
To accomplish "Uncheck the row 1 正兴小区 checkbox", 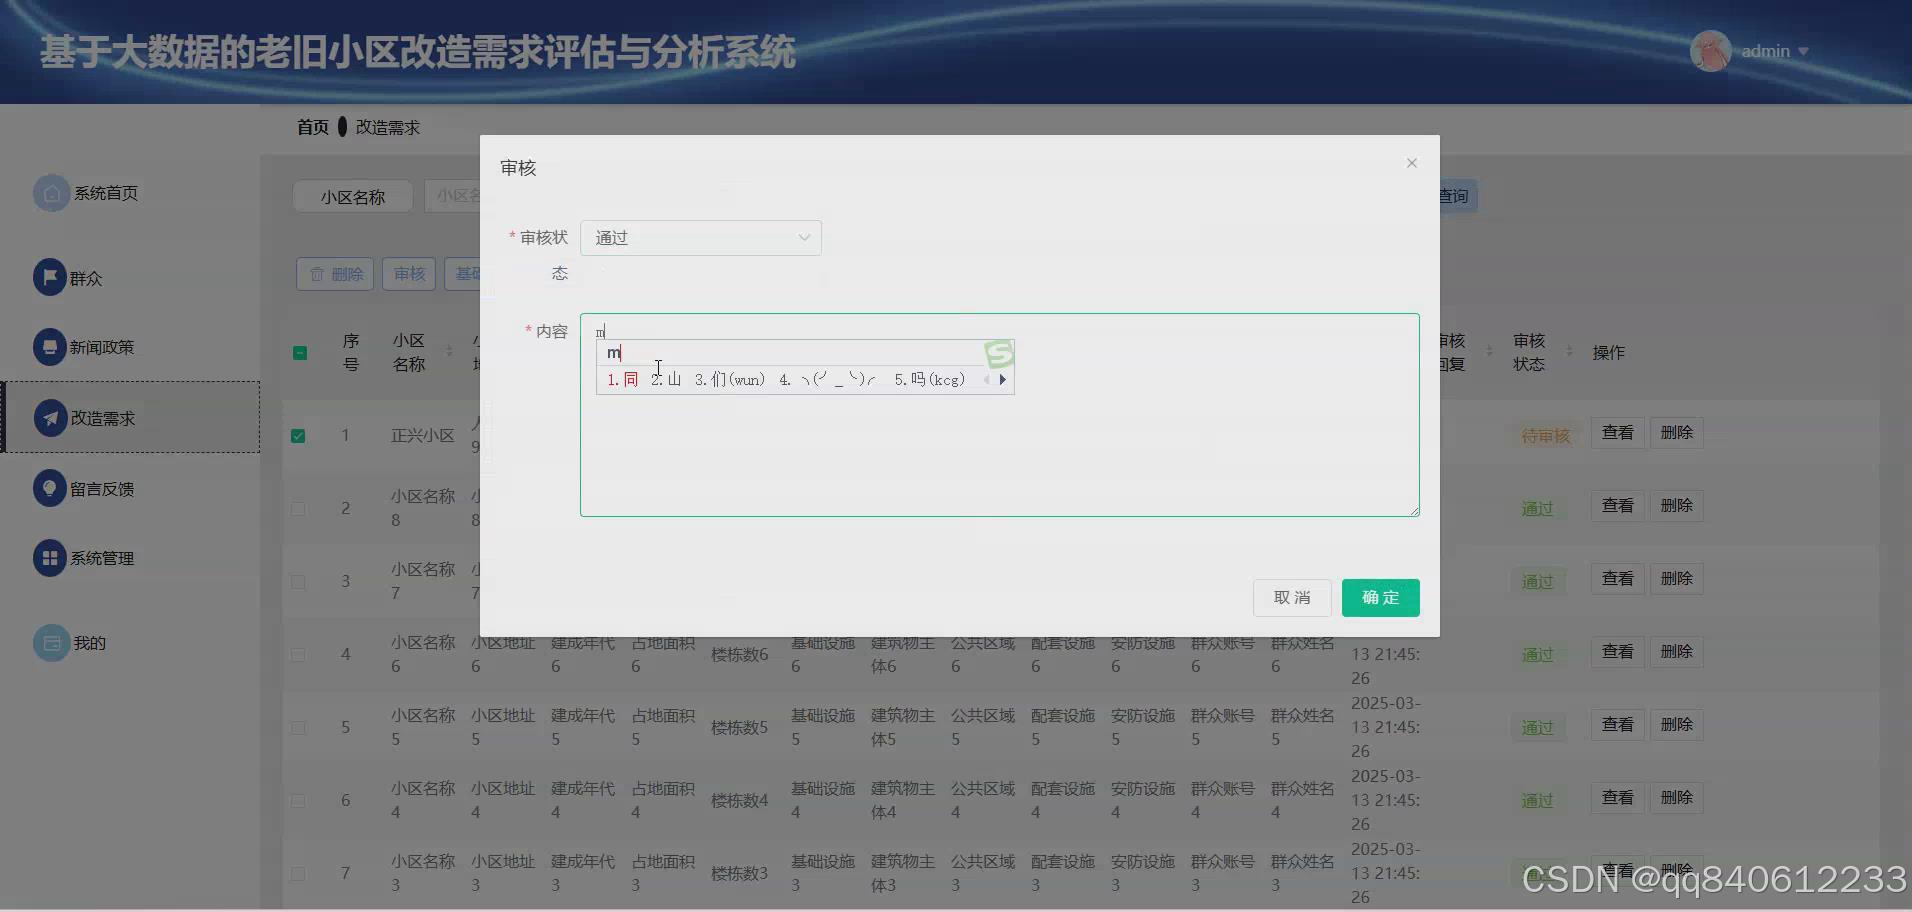I will (298, 436).
